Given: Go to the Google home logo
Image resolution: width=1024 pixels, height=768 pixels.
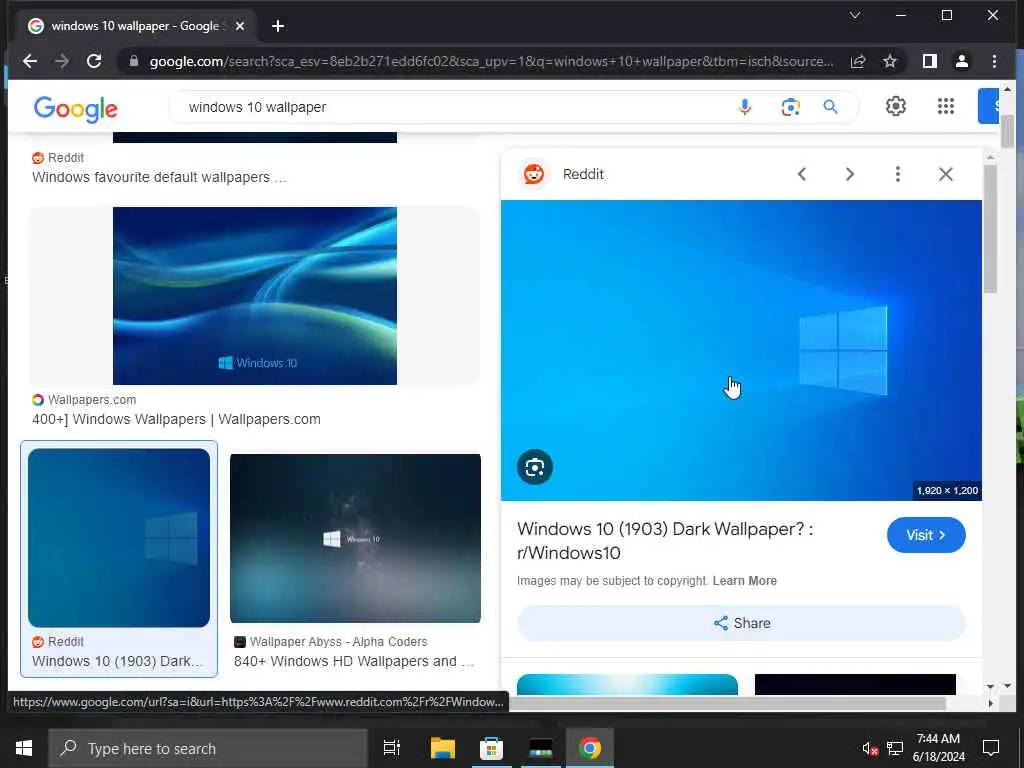Looking at the screenshot, I should [76, 109].
